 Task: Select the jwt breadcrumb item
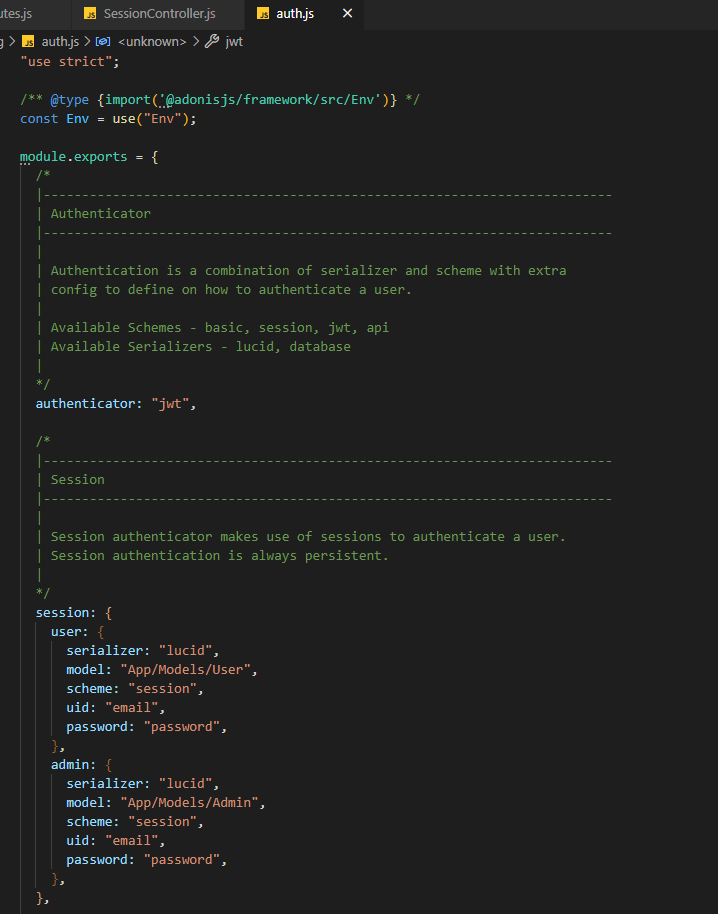point(234,41)
